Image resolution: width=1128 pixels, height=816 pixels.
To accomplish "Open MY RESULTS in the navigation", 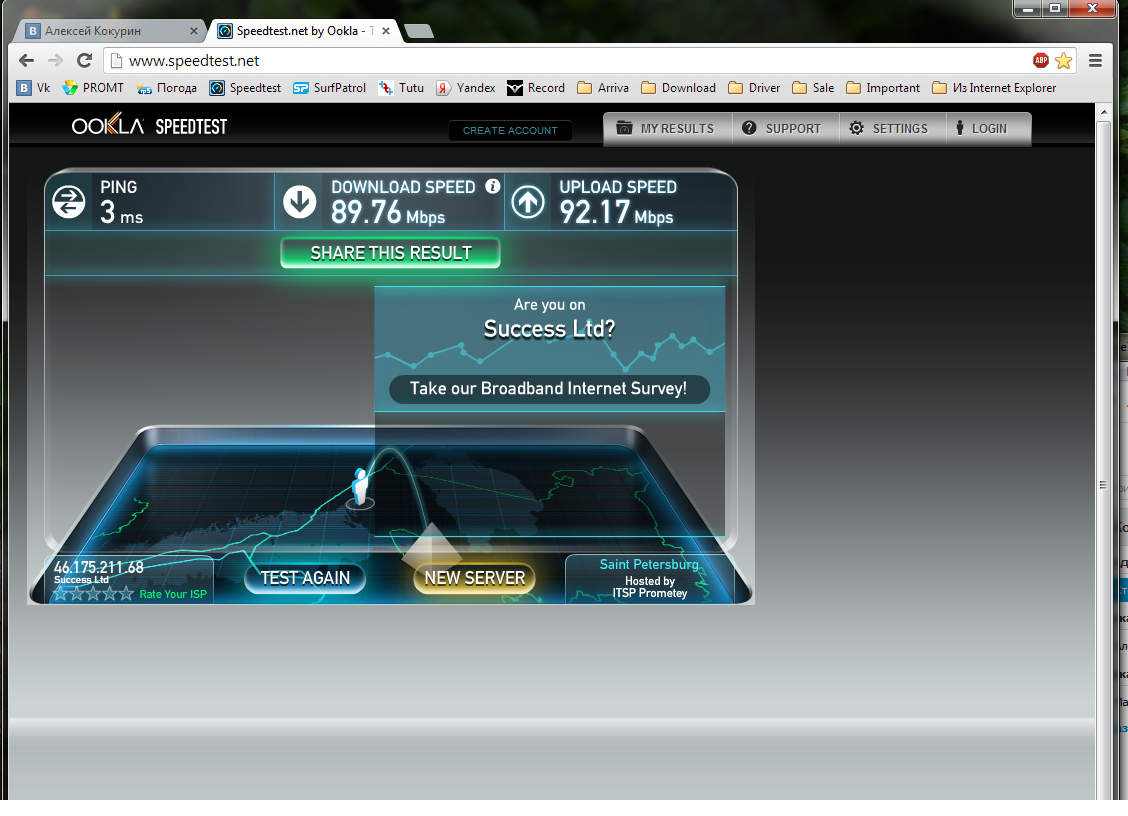I will click(x=667, y=129).
